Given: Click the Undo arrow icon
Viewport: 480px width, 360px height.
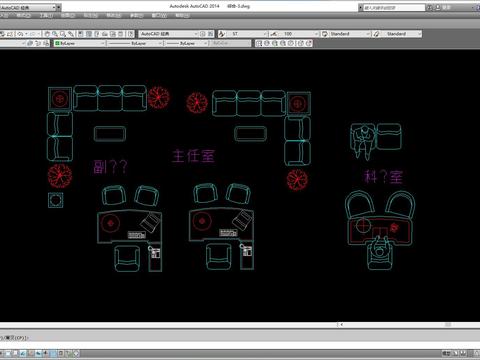Looking at the screenshot, I should coord(20,34).
